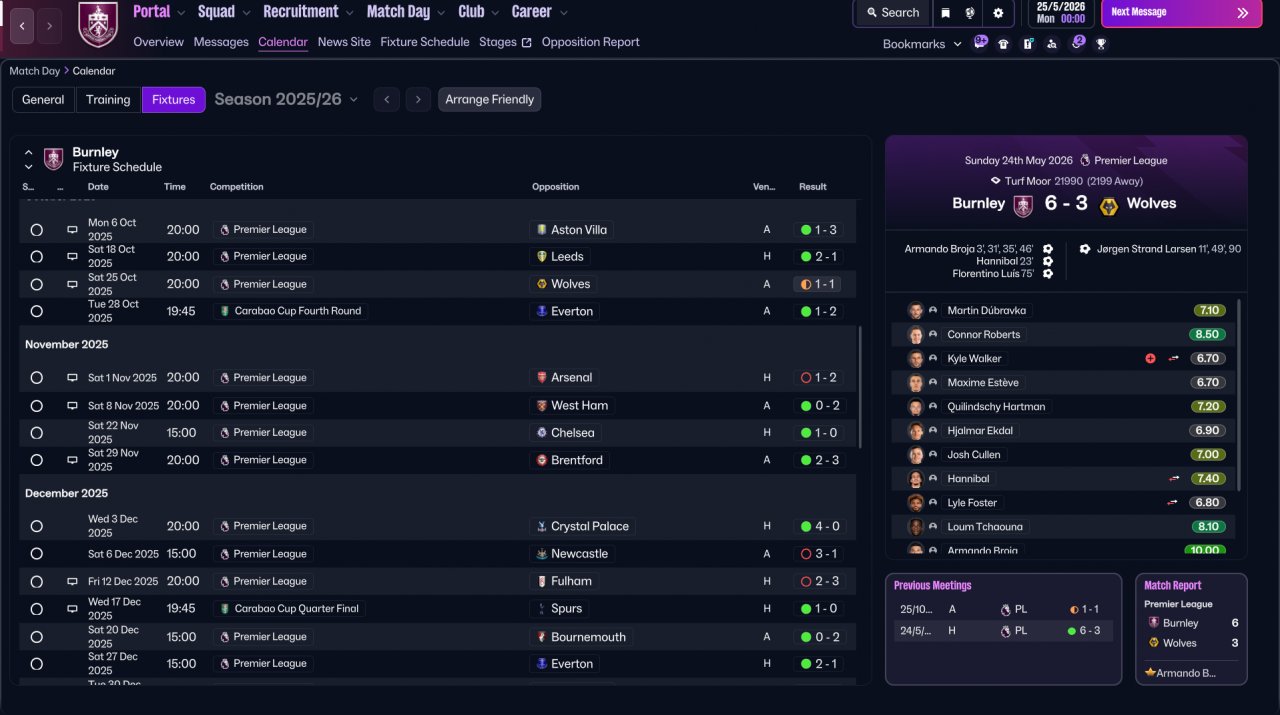Click Connor Roberts' player portrait
The width and height of the screenshot is (1280, 715).
tap(915, 335)
